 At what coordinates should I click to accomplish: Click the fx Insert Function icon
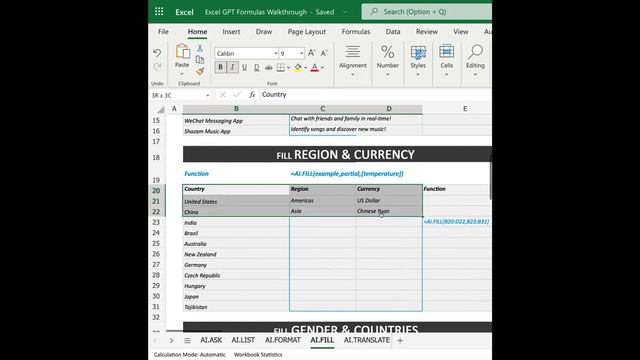point(252,95)
